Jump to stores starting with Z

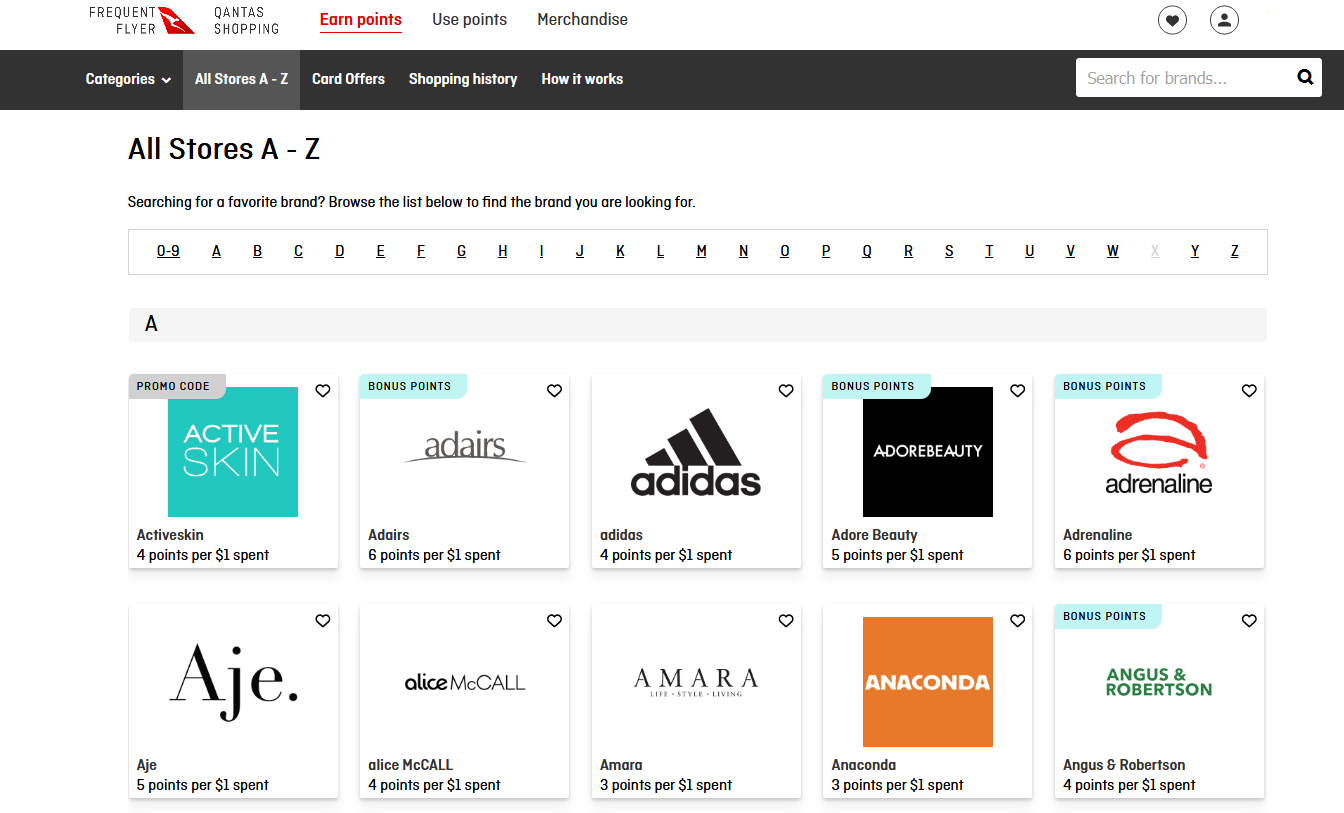(1234, 251)
